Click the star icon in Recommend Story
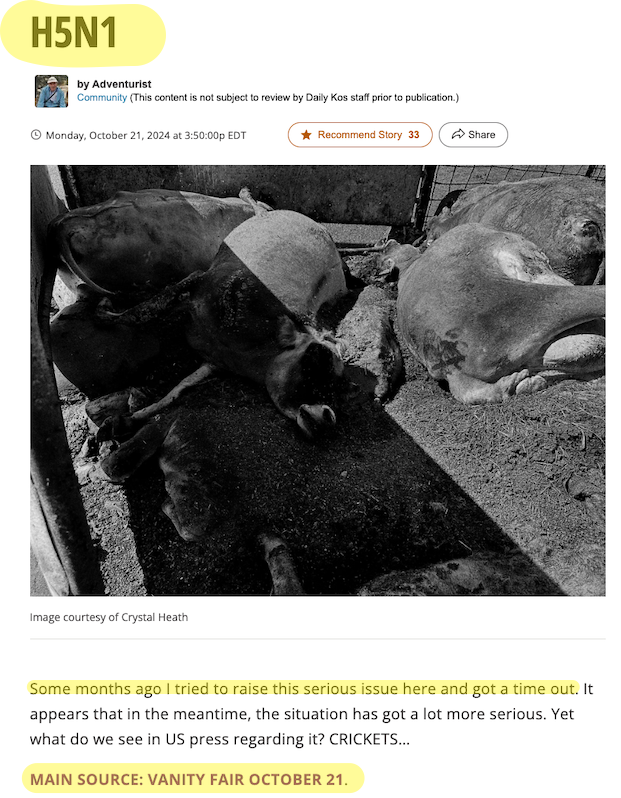The image size is (621, 798). pyautogui.click(x=306, y=135)
